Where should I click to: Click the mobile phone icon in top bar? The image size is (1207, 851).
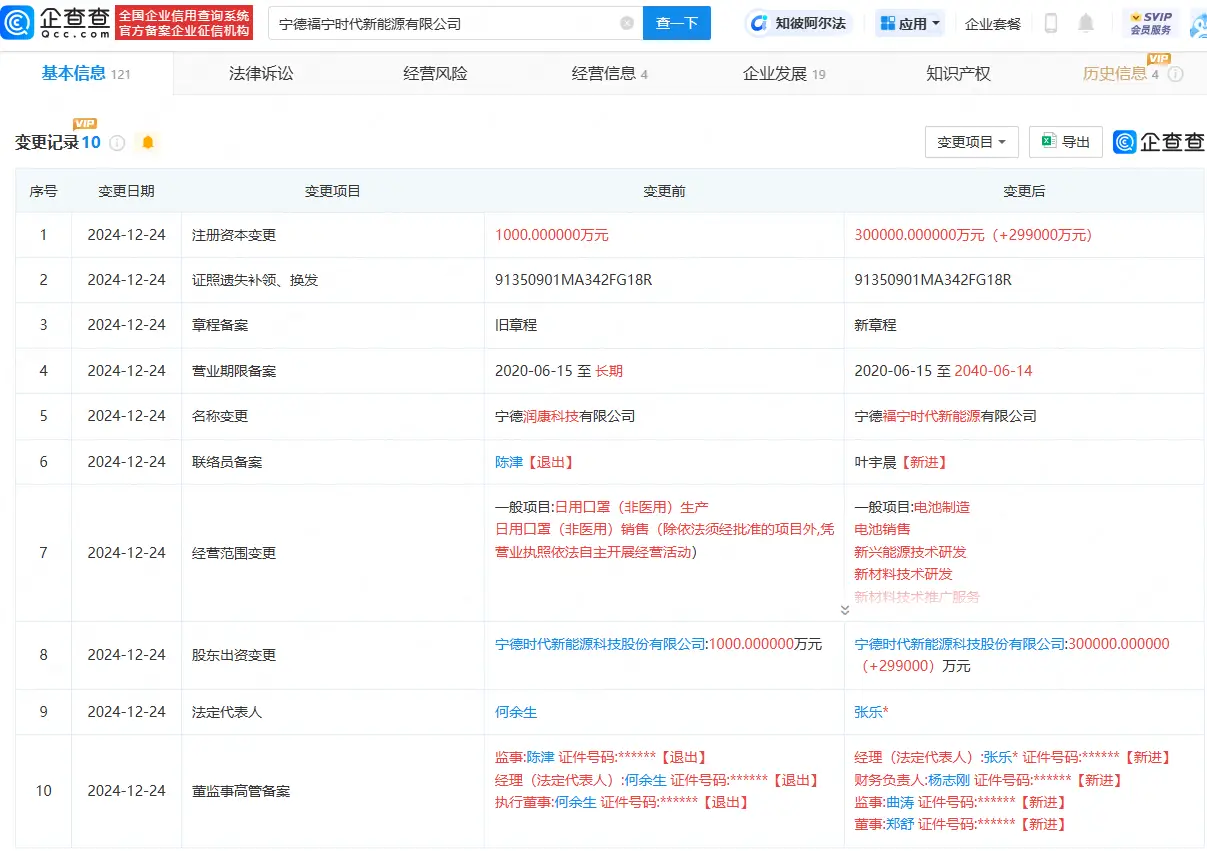click(1050, 22)
